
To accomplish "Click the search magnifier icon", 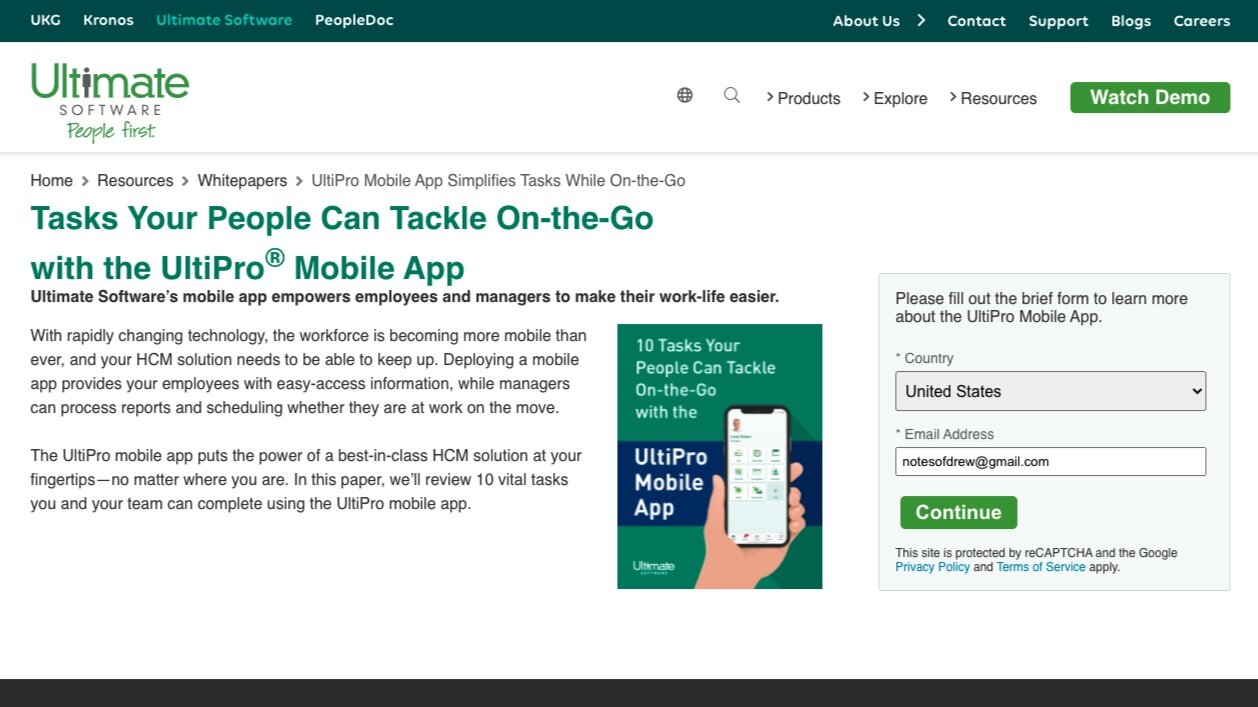I will [x=732, y=95].
